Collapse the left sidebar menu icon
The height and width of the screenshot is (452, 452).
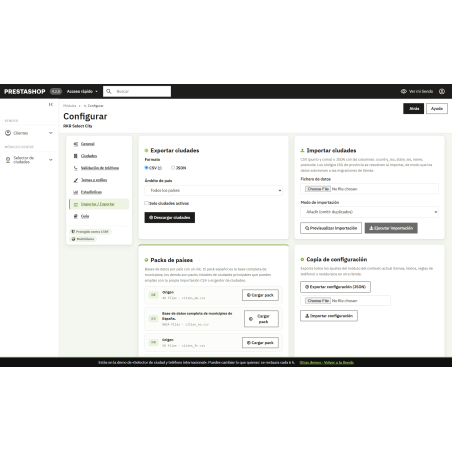click(51, 105)
